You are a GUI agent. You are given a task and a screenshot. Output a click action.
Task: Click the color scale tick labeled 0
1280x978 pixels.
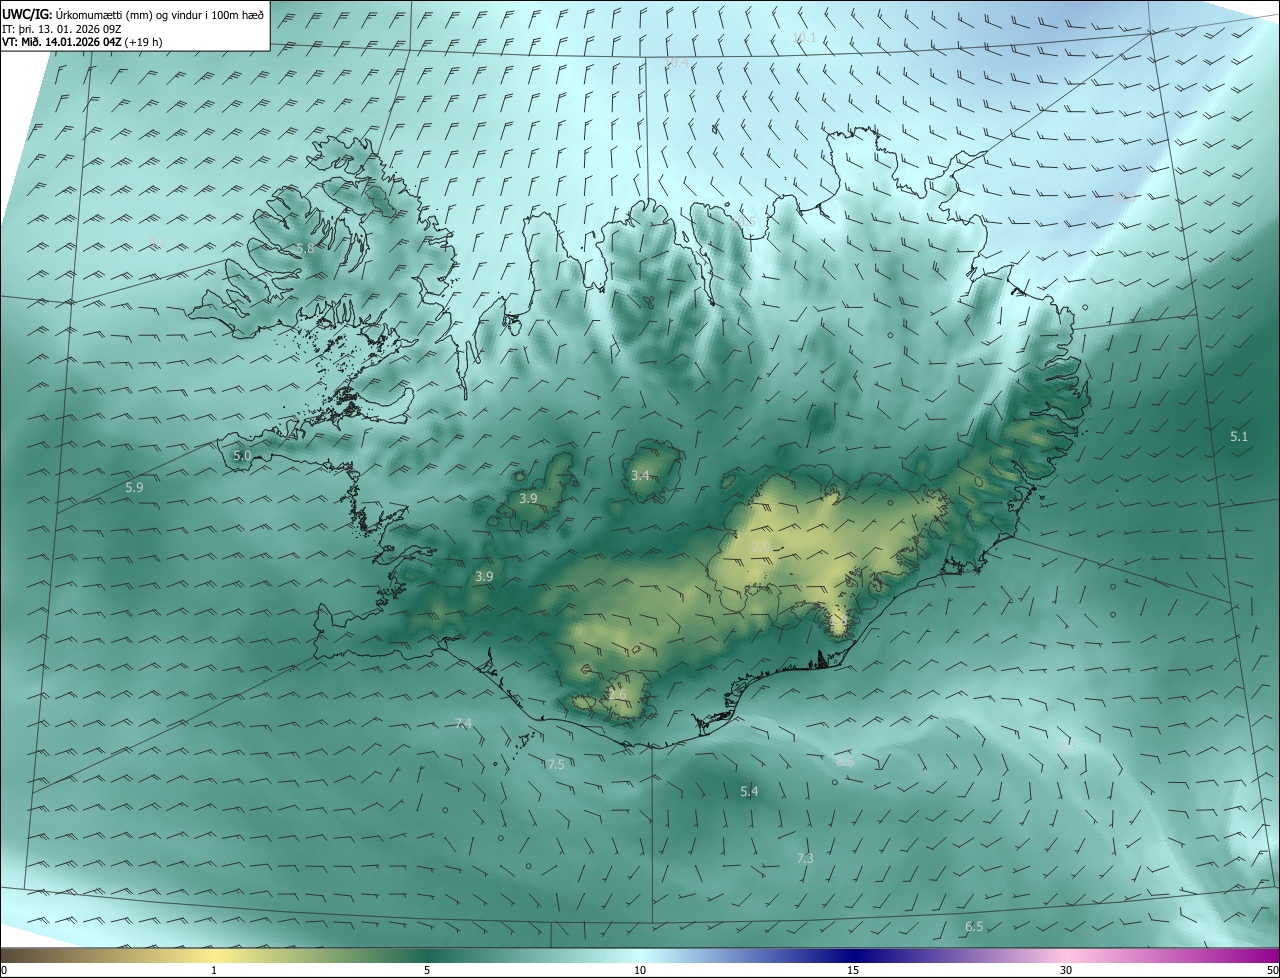tap(3, 970)
